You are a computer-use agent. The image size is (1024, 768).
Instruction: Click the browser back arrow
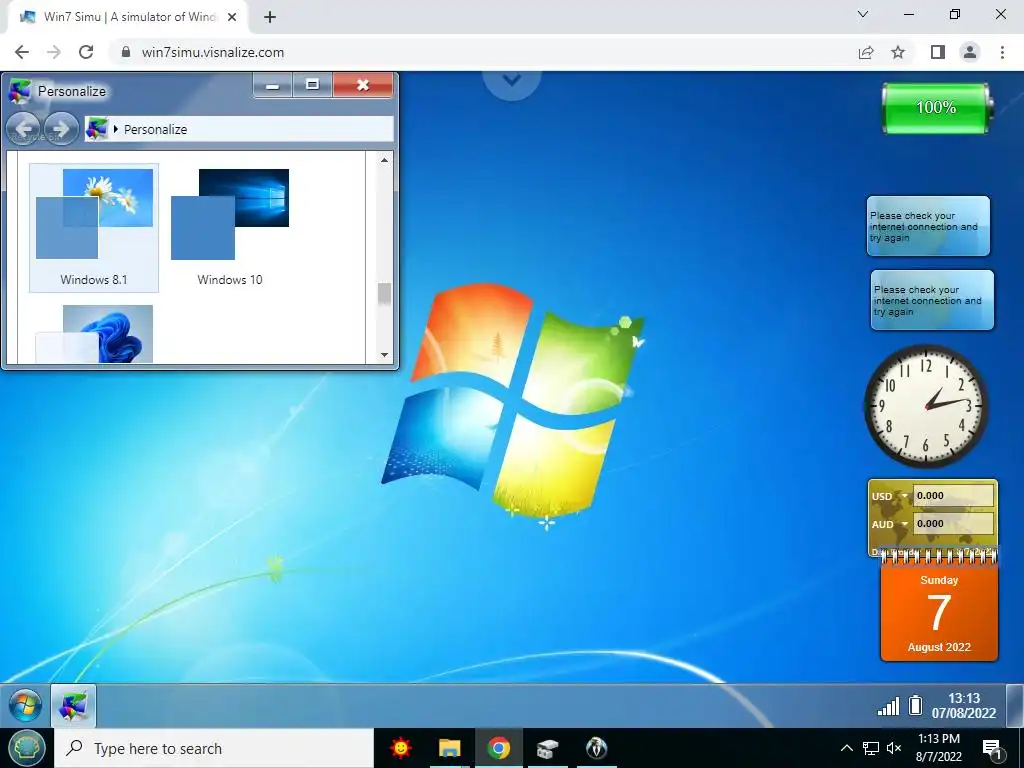coord(22,52)
